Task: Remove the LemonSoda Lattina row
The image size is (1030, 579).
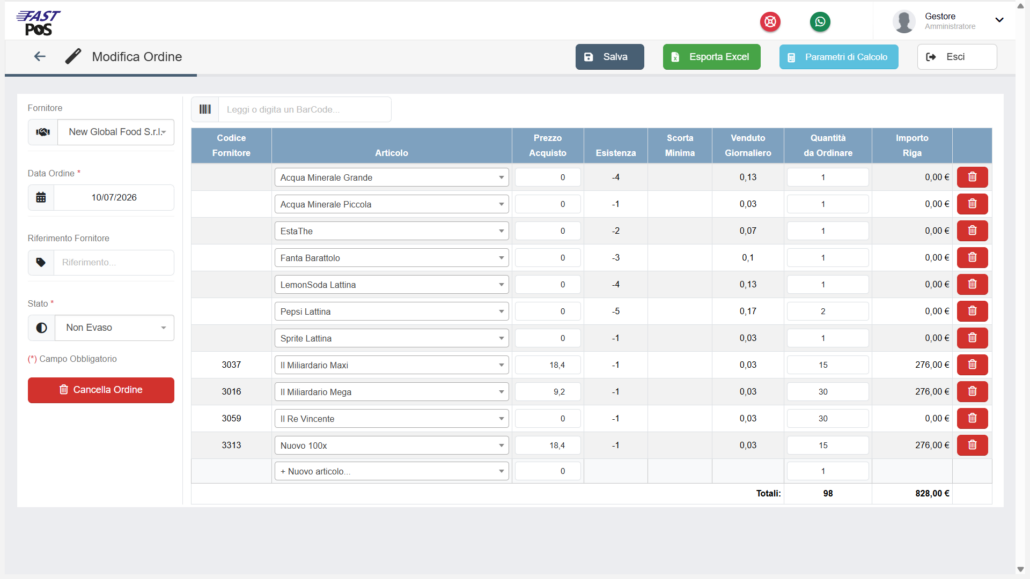Action: pos(972,285)
